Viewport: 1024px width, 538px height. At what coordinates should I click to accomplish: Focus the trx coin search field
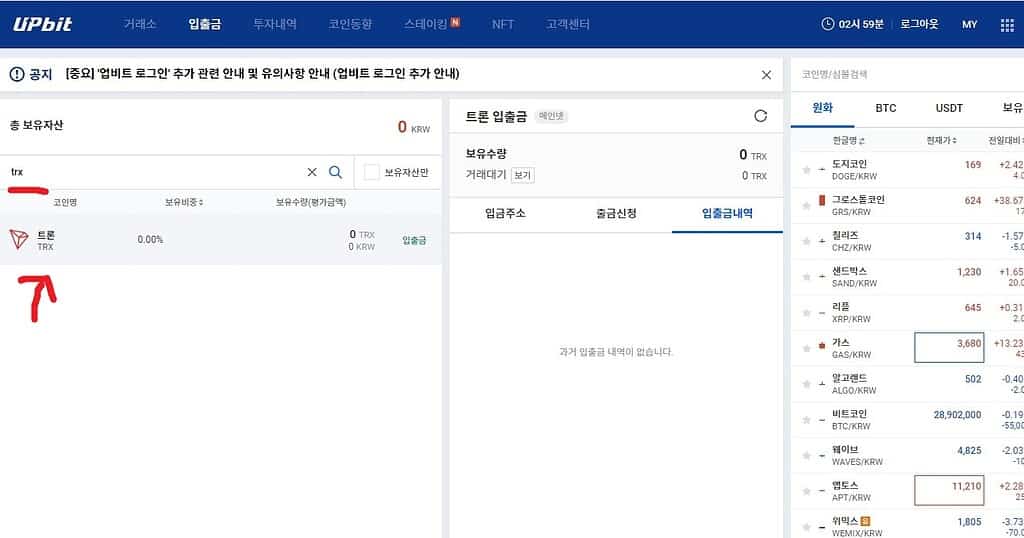tap(154, 172)
